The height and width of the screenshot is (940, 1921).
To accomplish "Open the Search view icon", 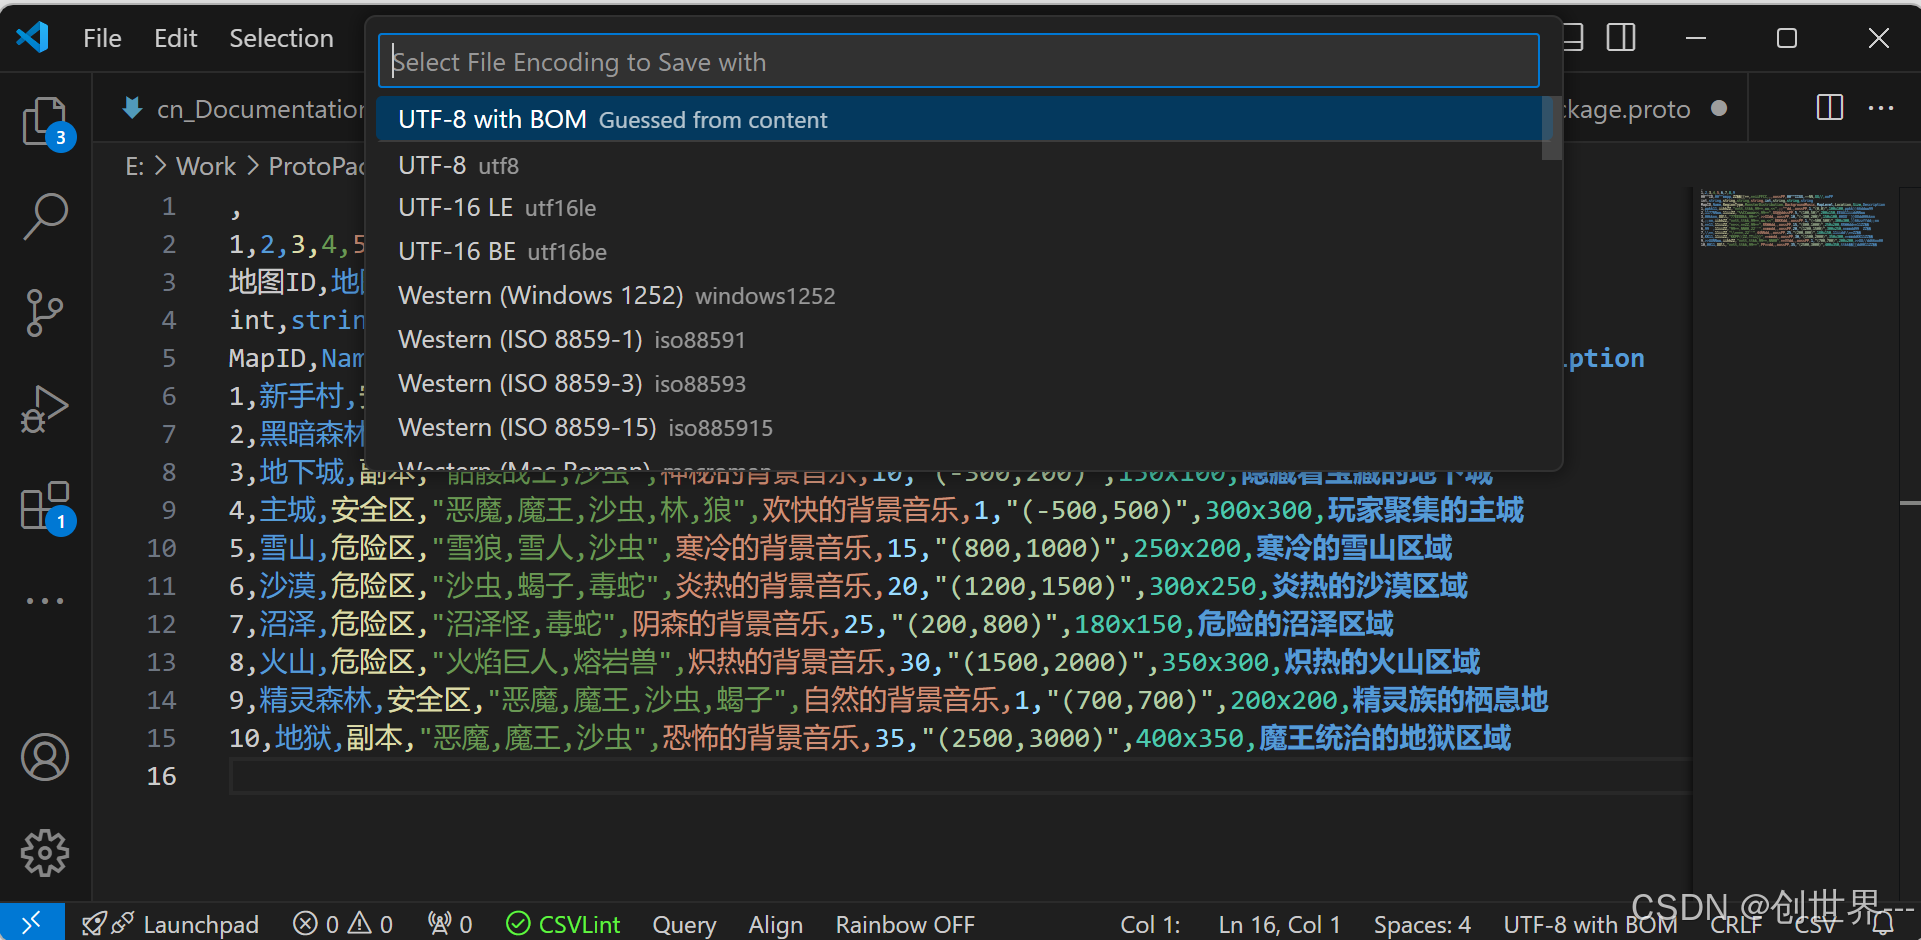I will [x=45, y=216].
